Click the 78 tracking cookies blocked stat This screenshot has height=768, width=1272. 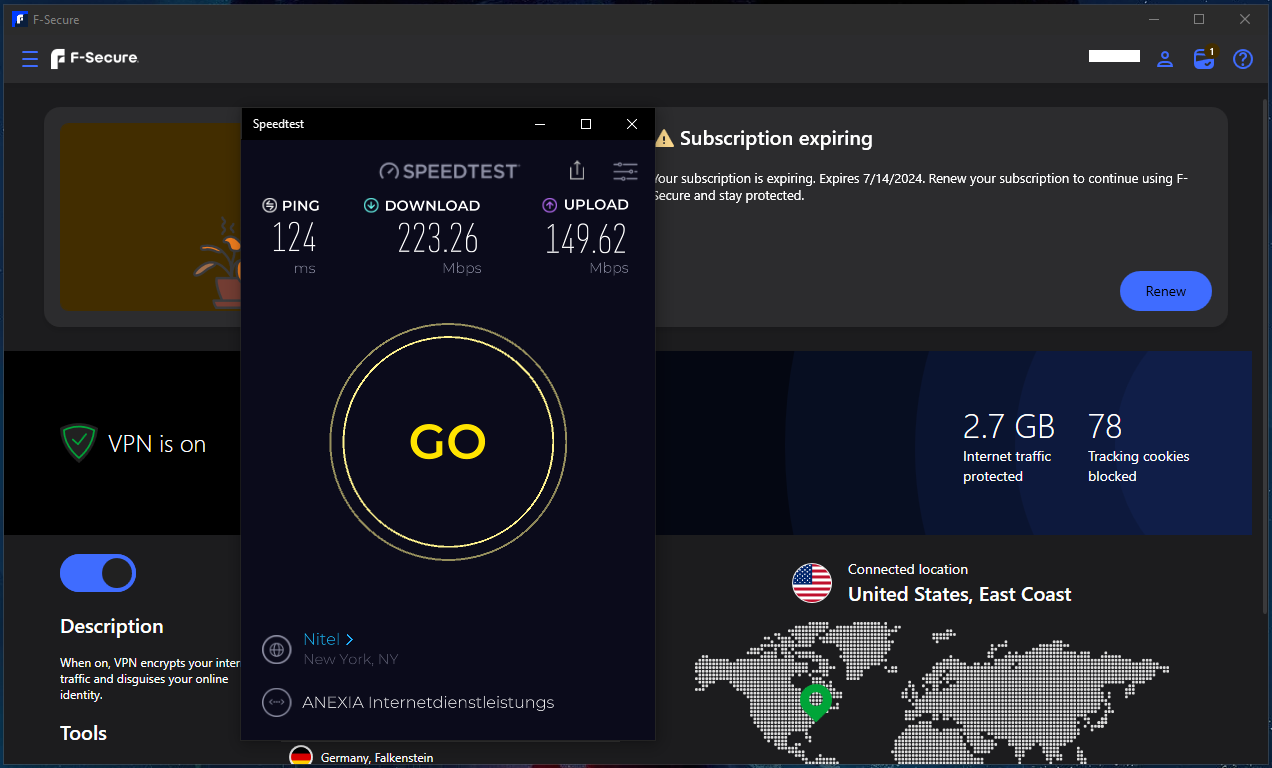1138,447
